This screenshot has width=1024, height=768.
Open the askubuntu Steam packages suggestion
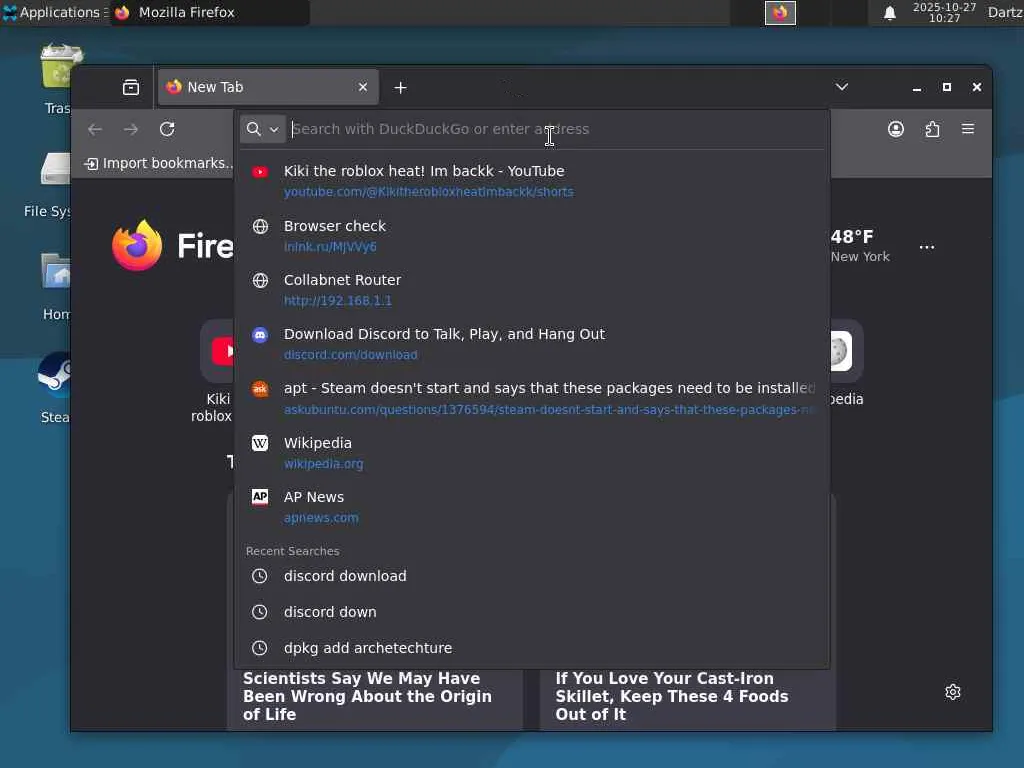(532, 398)
